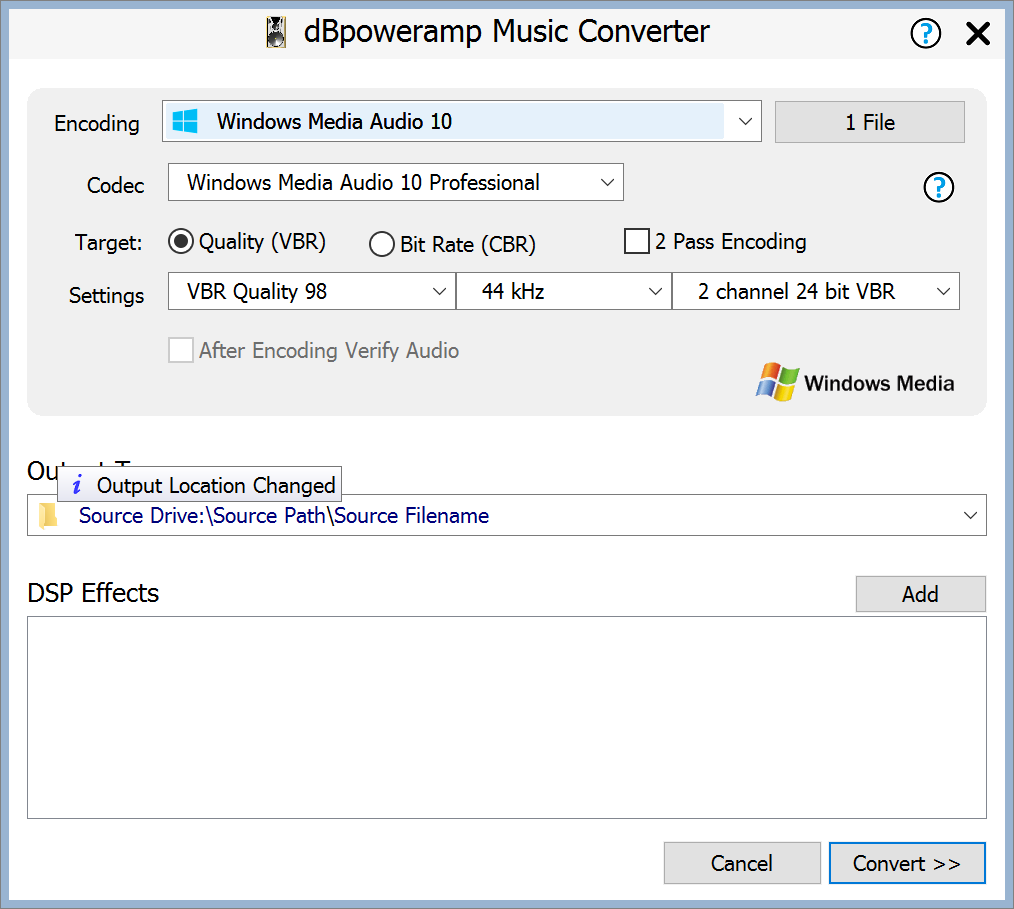Screen dimensions: 1014x909
Task: Click the Target: label
Action: tap(109, 242)
